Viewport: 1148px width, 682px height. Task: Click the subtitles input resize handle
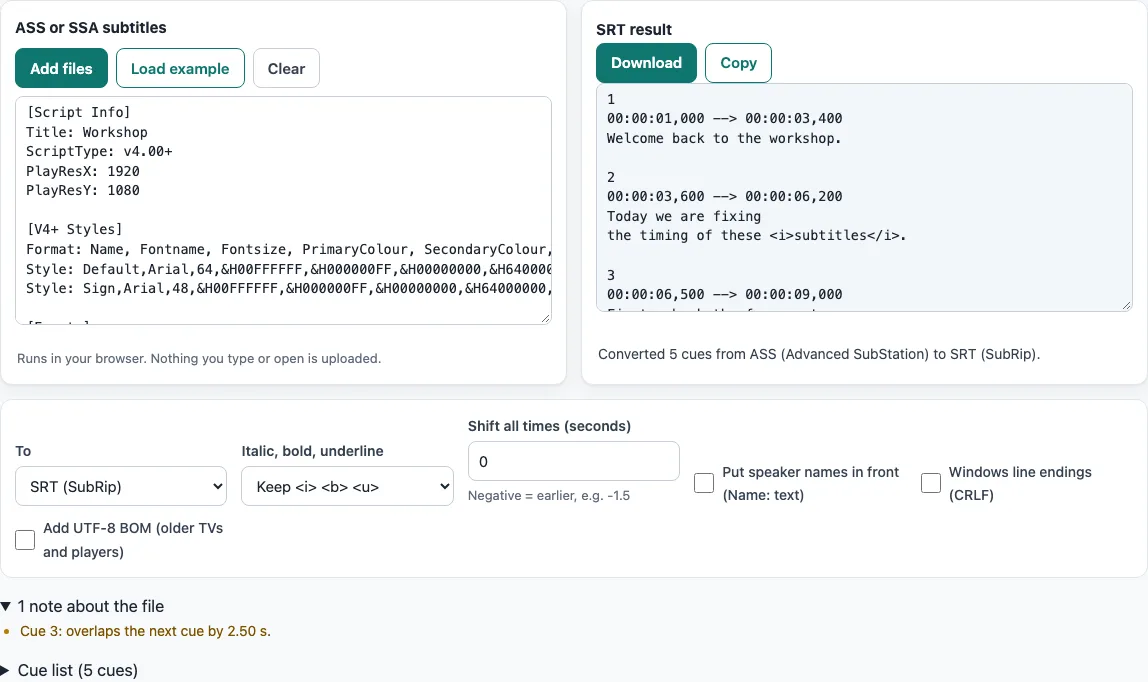pos(545,318)
